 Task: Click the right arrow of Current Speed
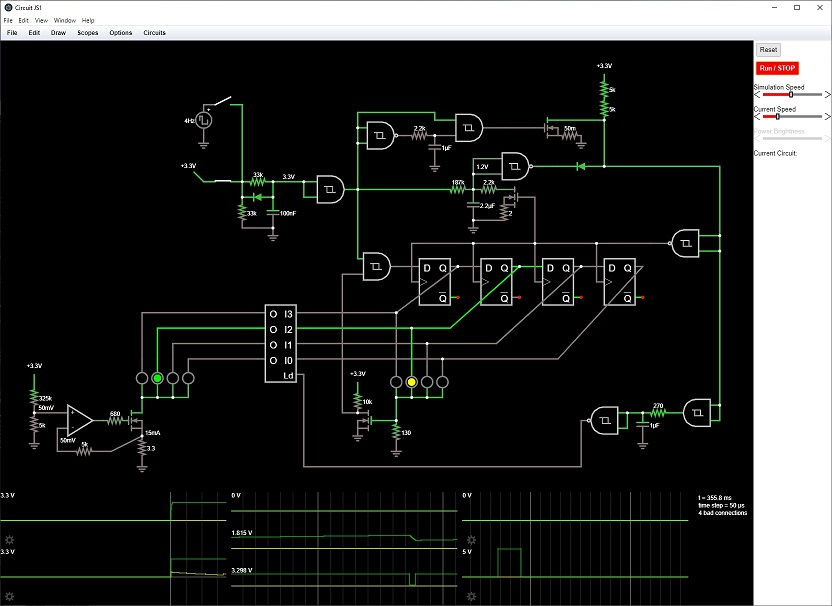(x=827, y=117)
